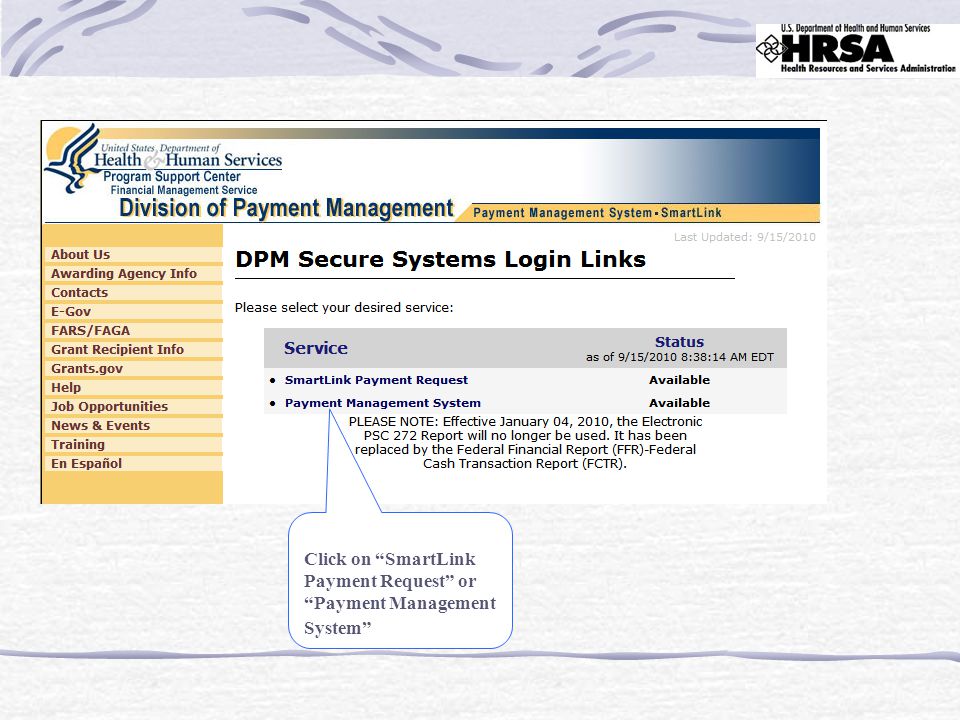The width and height of the screenshot is (960, 720).
Task: Open Grant Recipient Info
Action: click(117, 350)
